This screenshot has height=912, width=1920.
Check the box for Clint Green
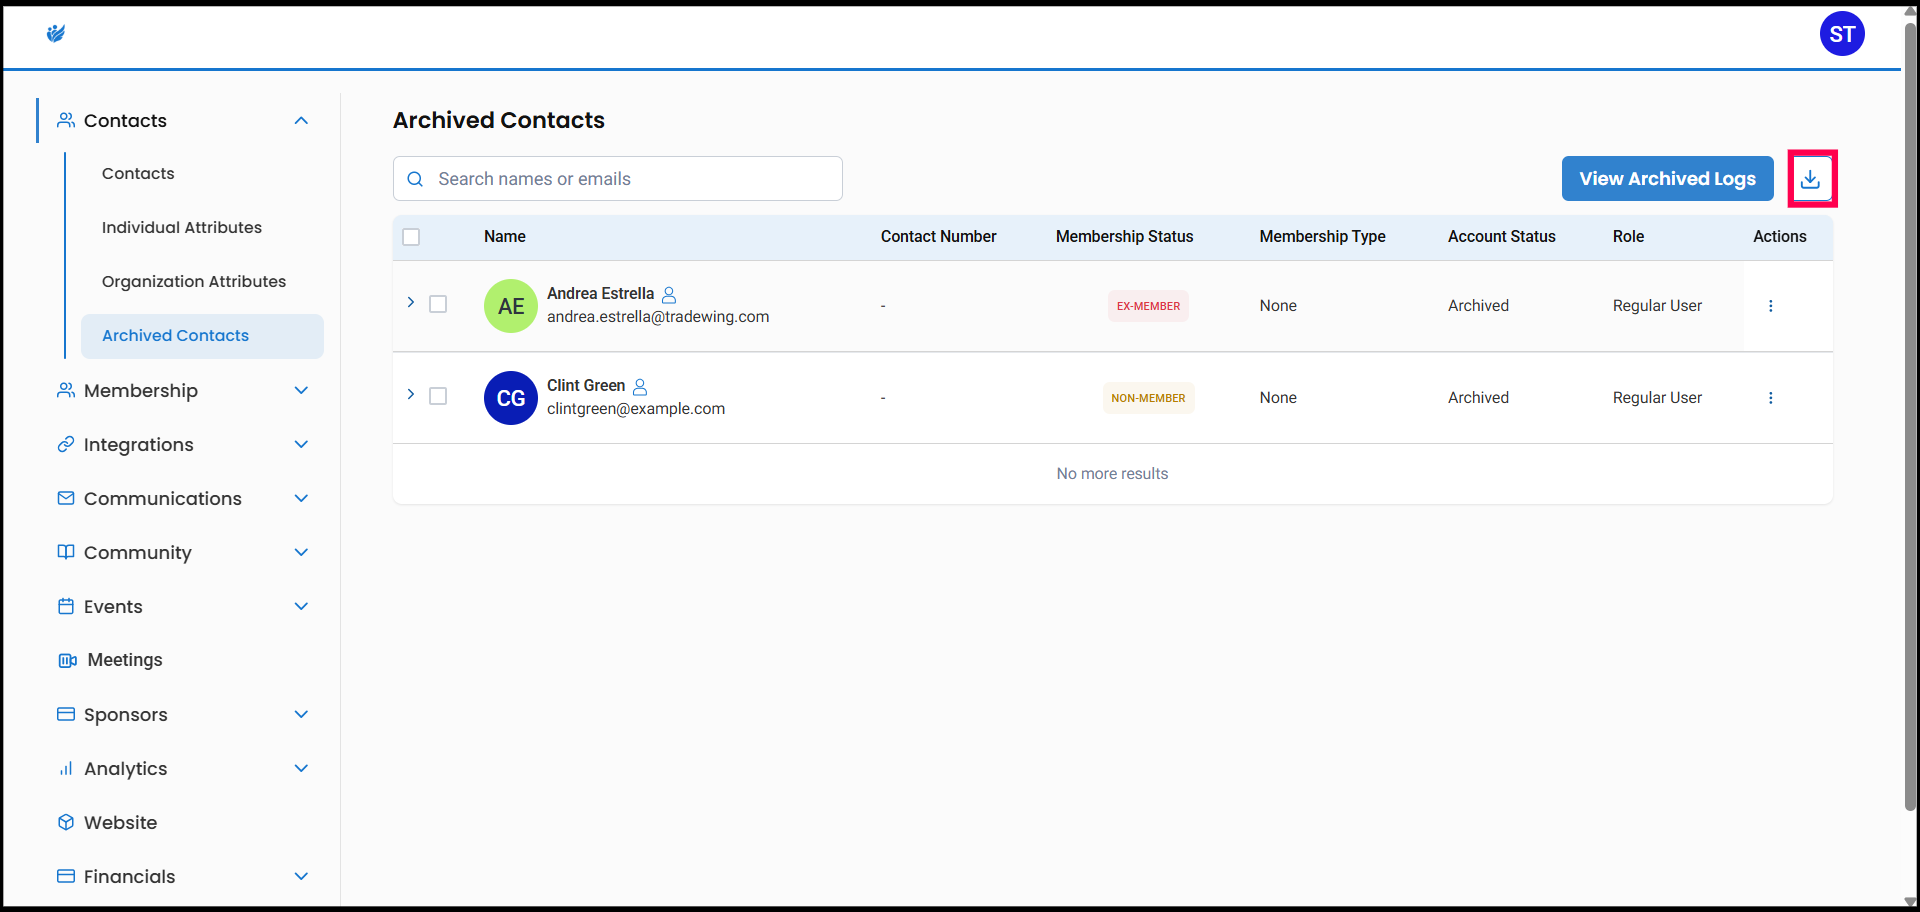coord(438,396)
